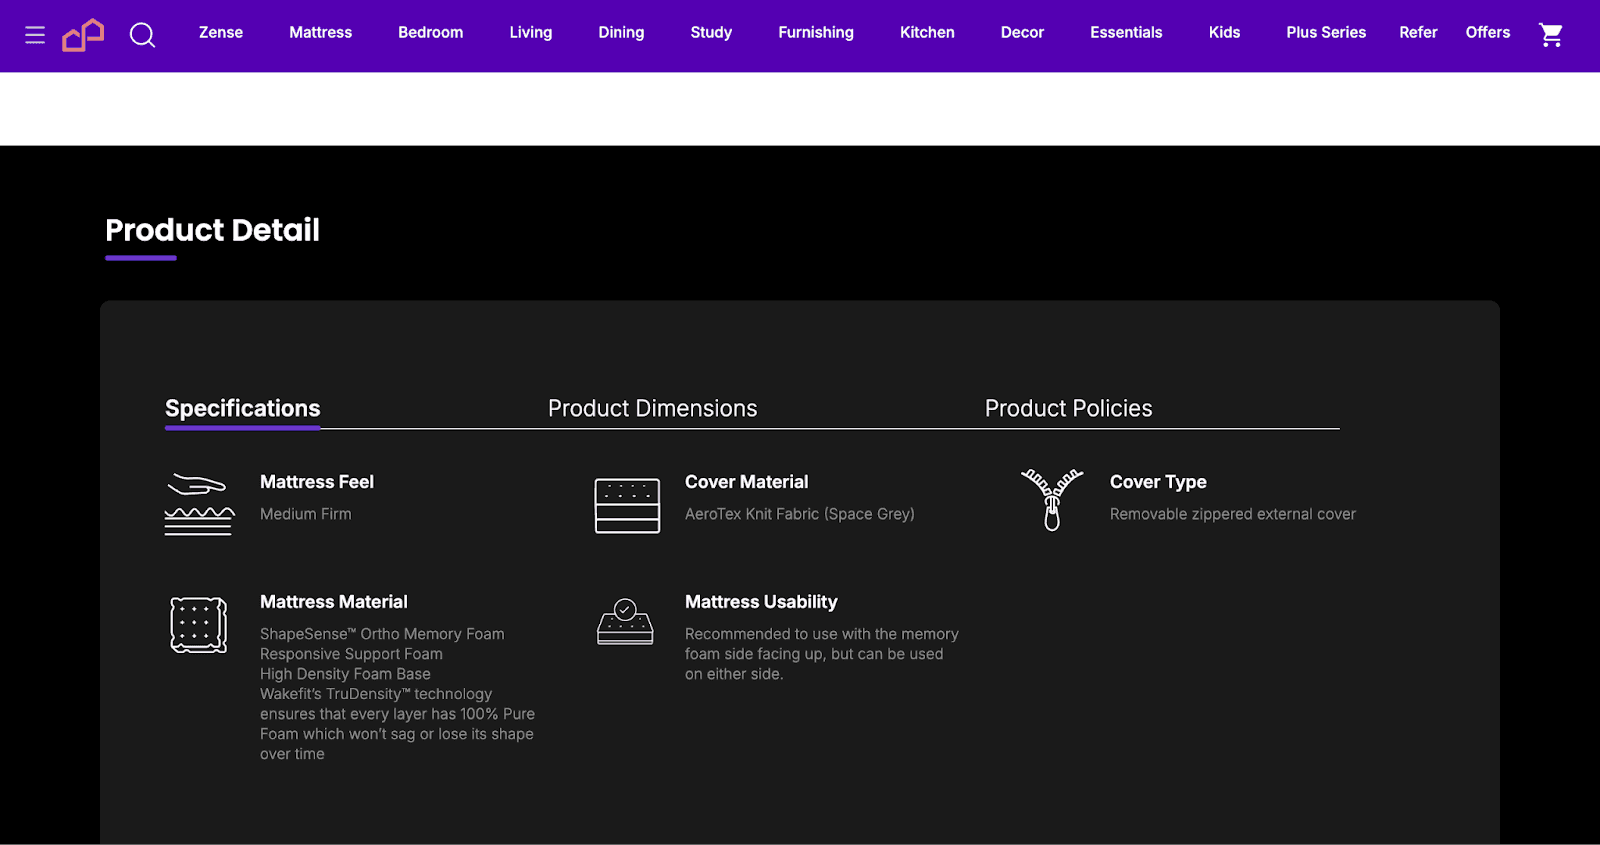1600x845 pixels.
Task: Open the Plus Series menu
Action: 1326,32
